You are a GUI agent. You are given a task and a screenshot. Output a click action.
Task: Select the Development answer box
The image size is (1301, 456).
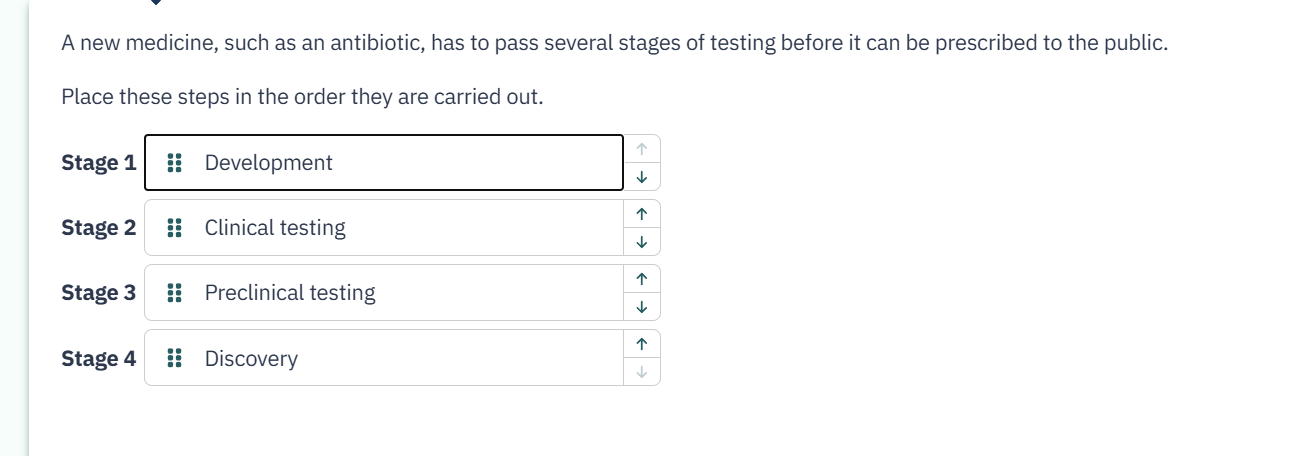tap(400, 163)
